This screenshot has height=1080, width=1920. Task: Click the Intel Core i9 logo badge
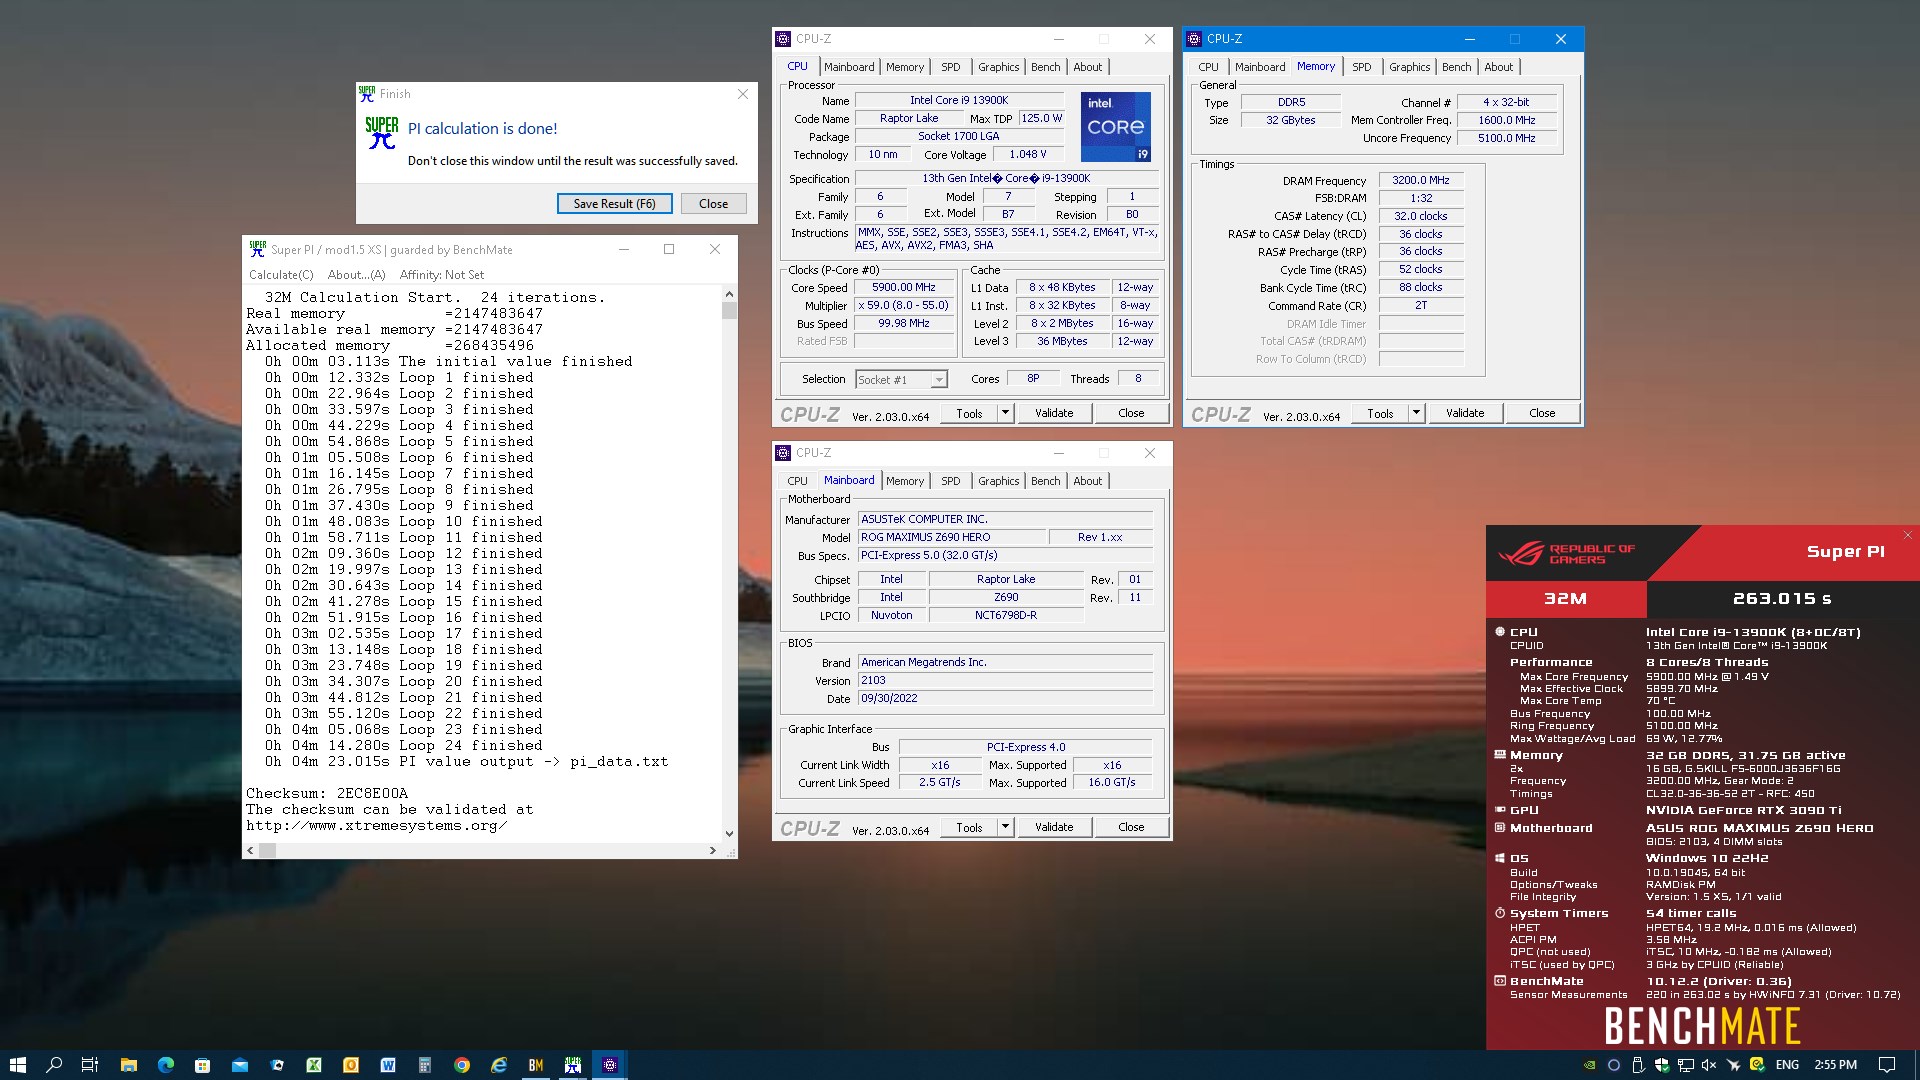[1116, 127]
